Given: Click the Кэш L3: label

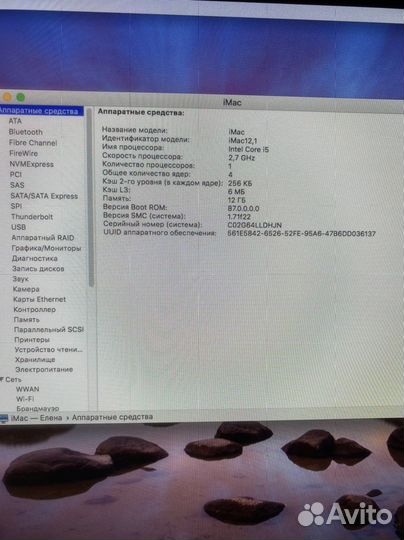Looking at the screenshot, I should tap(116, 190).
